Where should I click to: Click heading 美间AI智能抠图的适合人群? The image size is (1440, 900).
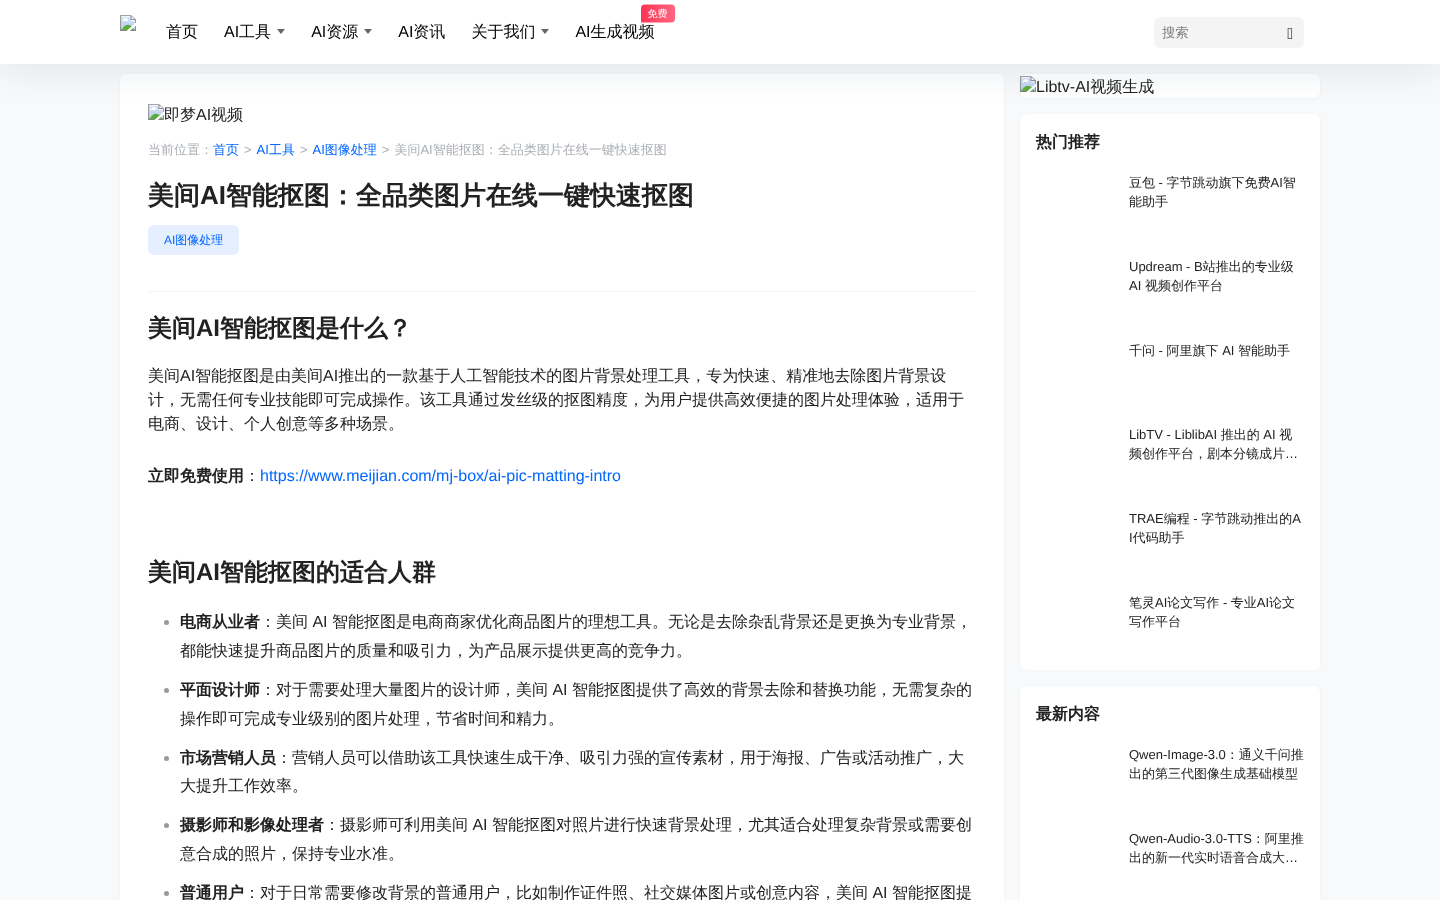pos(292,573)
